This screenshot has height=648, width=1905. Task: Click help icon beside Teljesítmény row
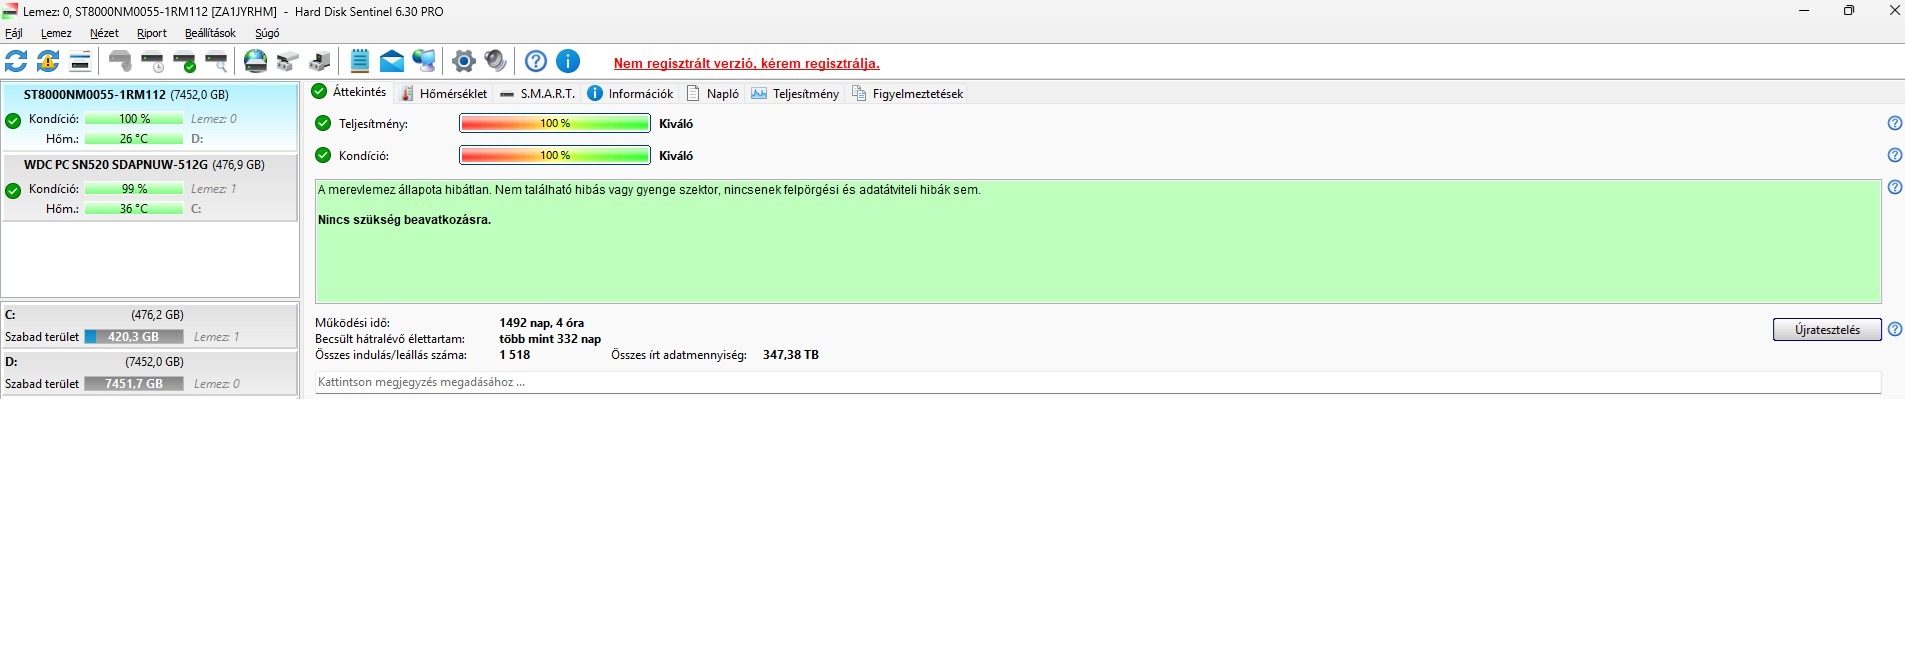[1894, 123]
